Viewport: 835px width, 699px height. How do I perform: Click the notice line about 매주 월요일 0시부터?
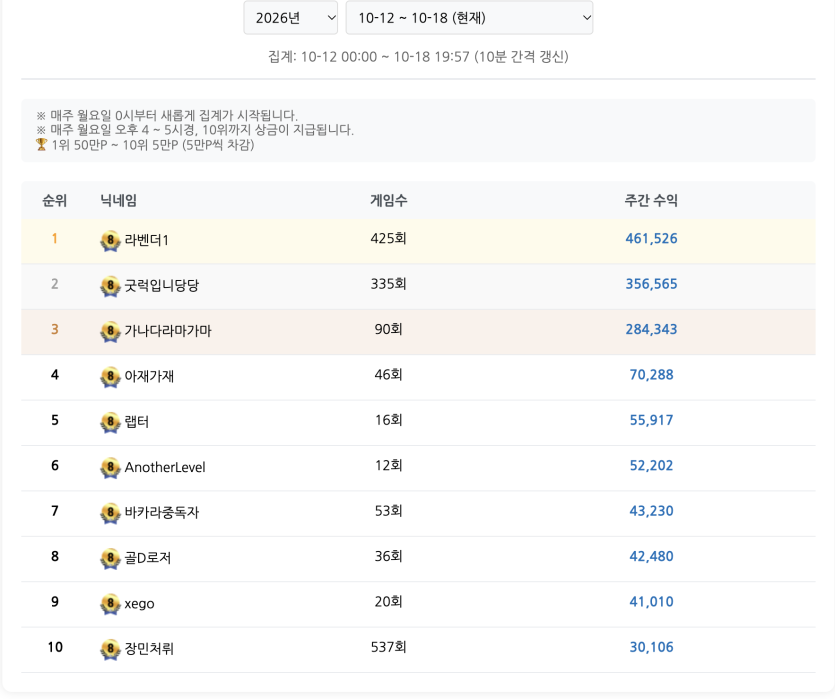167,115
